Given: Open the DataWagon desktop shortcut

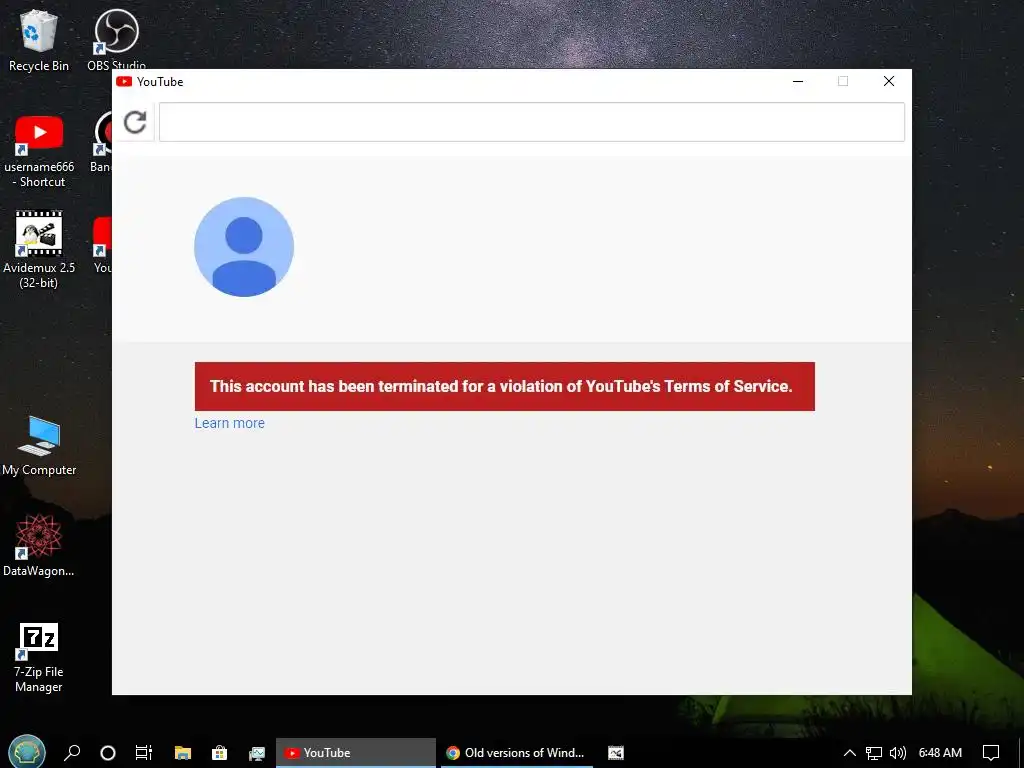Looking at the screenshot, I should tap(39, 546).
